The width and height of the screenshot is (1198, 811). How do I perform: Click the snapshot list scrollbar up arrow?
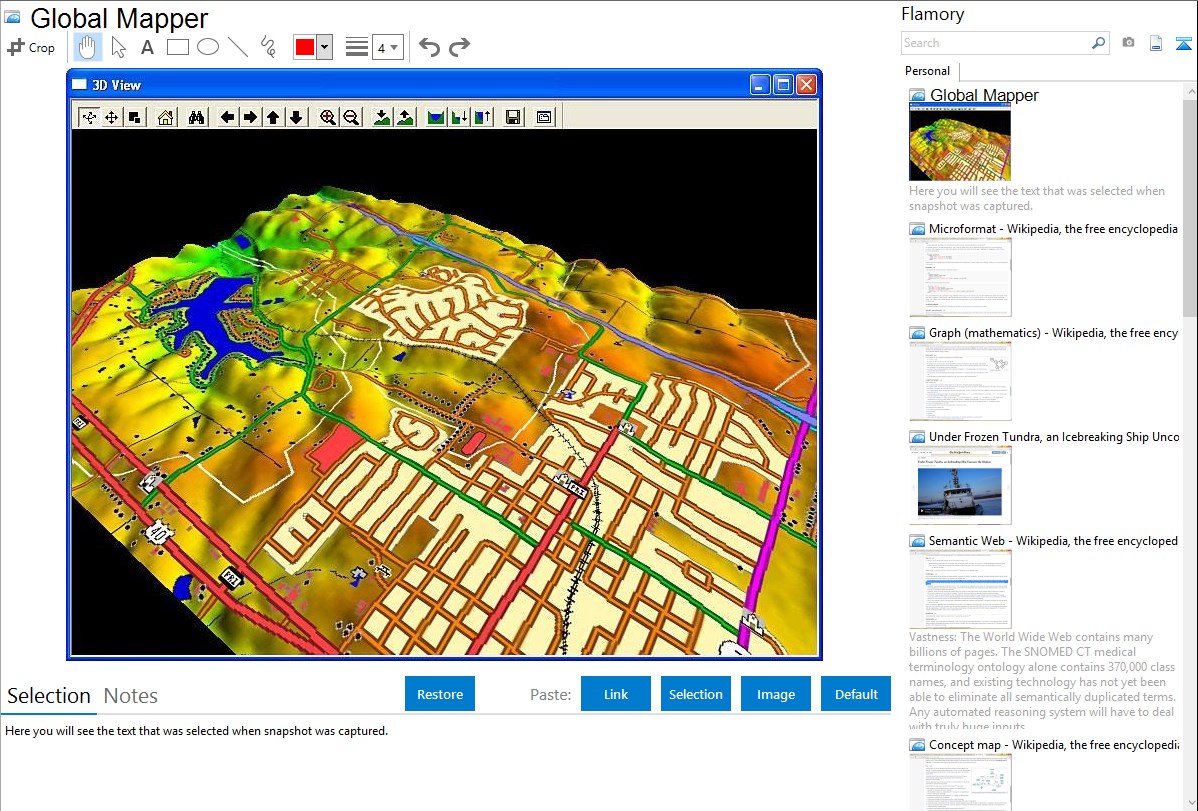pos(1191,91)
